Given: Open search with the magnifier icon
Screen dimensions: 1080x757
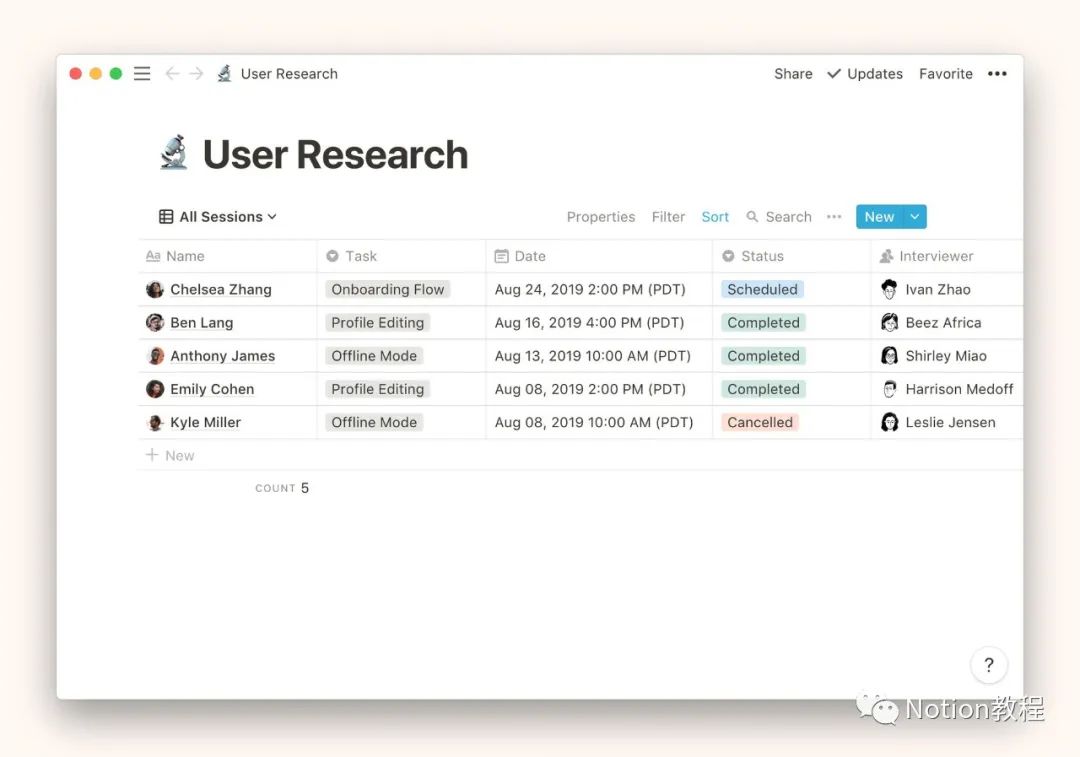Looking at the screenshot, I should click(x=754, y=217).
